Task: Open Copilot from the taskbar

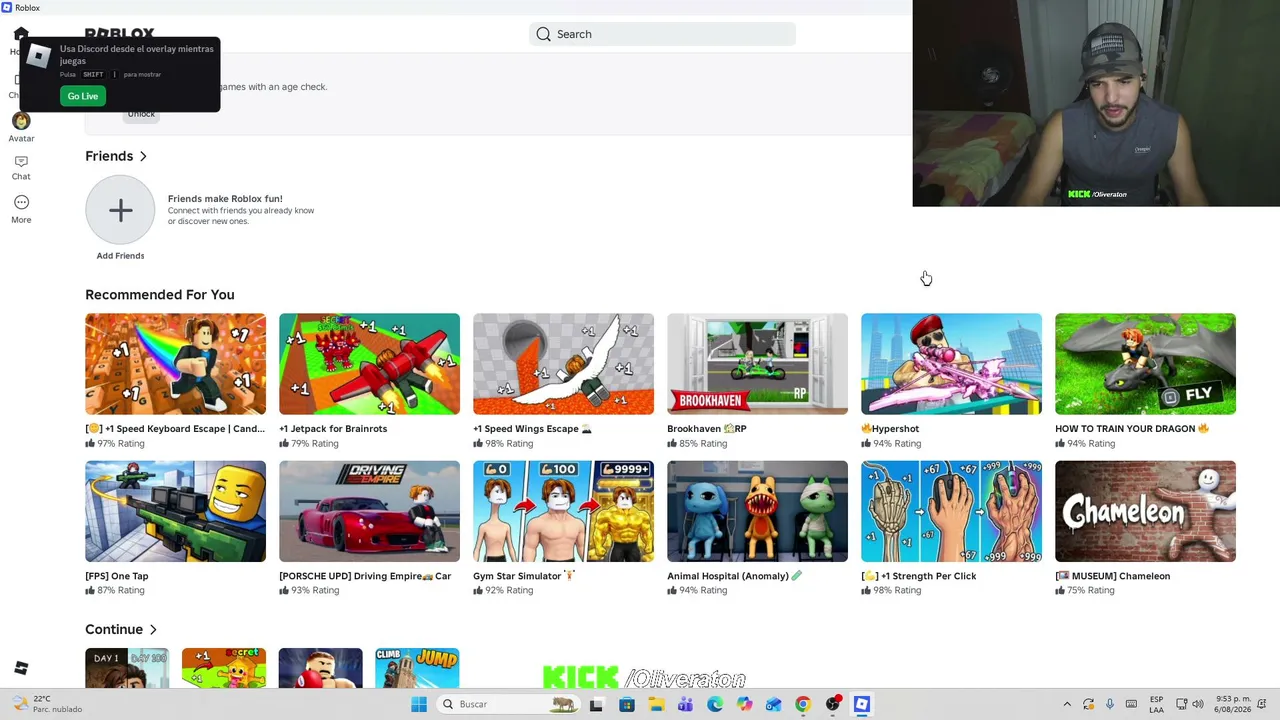Action: [x=744, y=704]
